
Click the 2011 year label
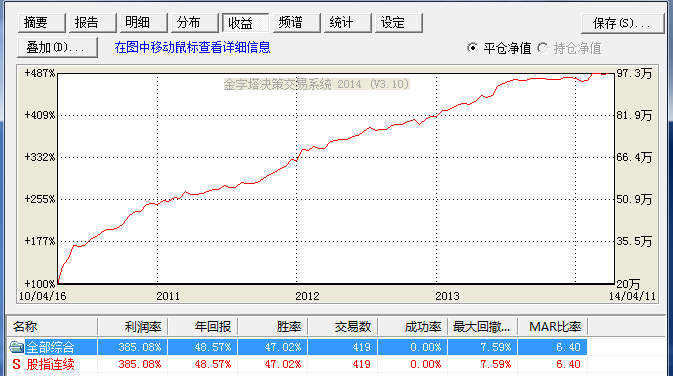pos(168,296)
